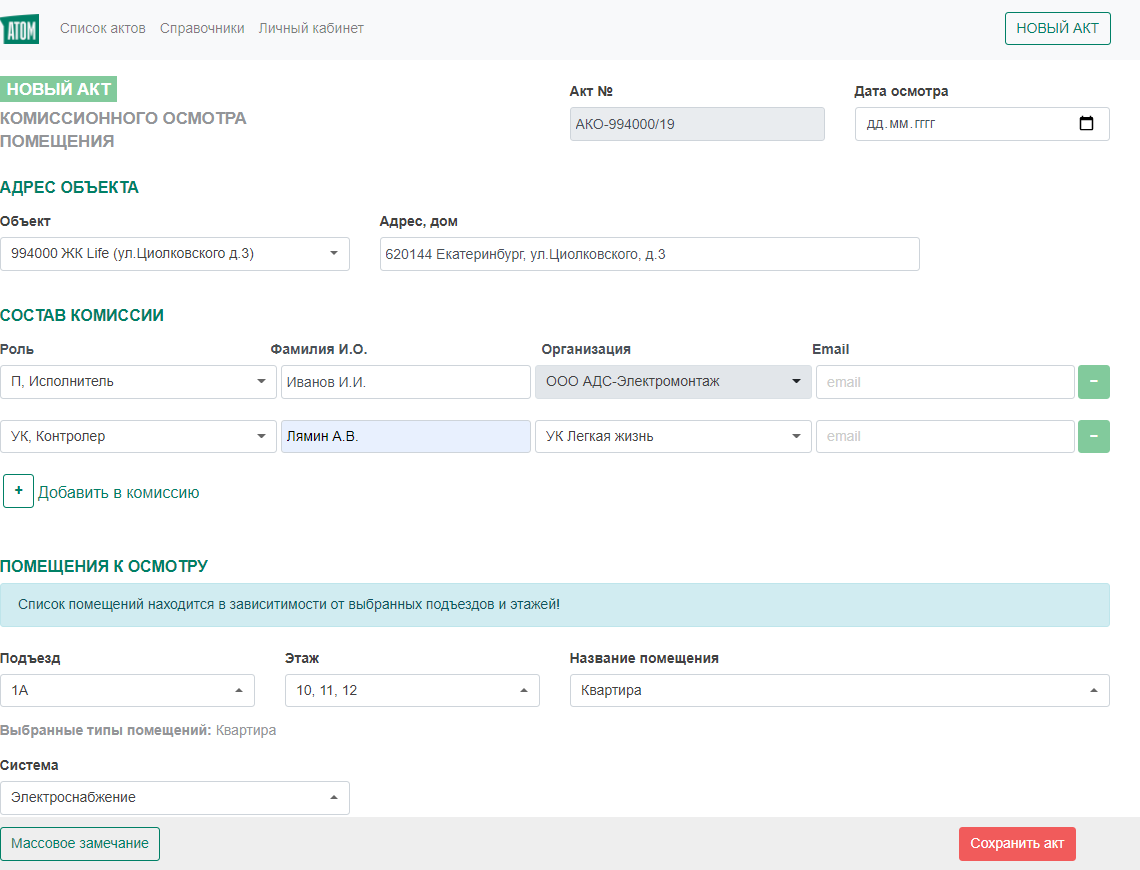Expand the role dropdown showing УК, Контролер
The image size is (1140, 870).
click(x=138, y=436)
